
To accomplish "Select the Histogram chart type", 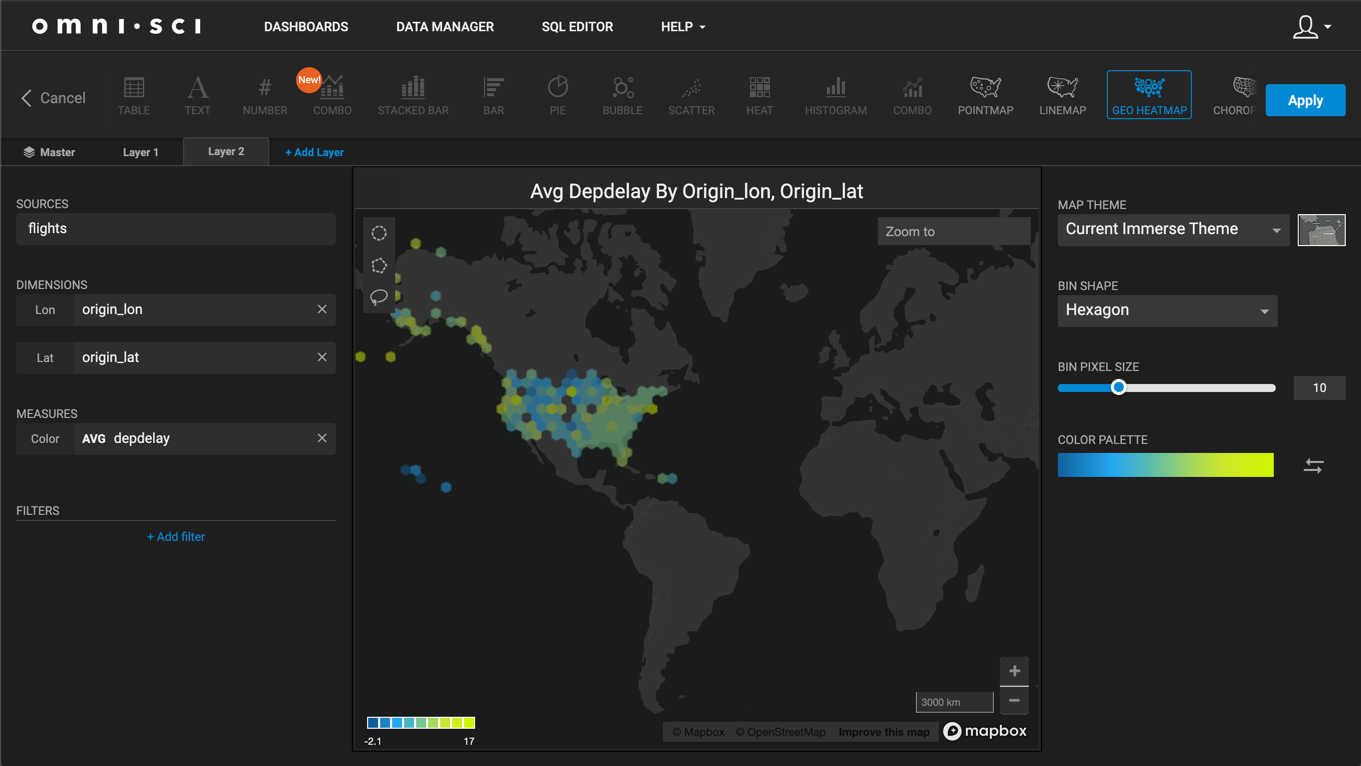I will (836, 96).
